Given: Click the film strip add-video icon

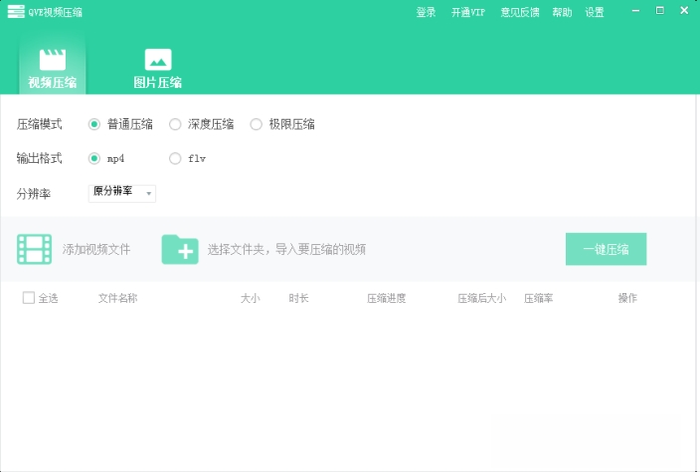Looking at the screenshot, I should 34,249.
